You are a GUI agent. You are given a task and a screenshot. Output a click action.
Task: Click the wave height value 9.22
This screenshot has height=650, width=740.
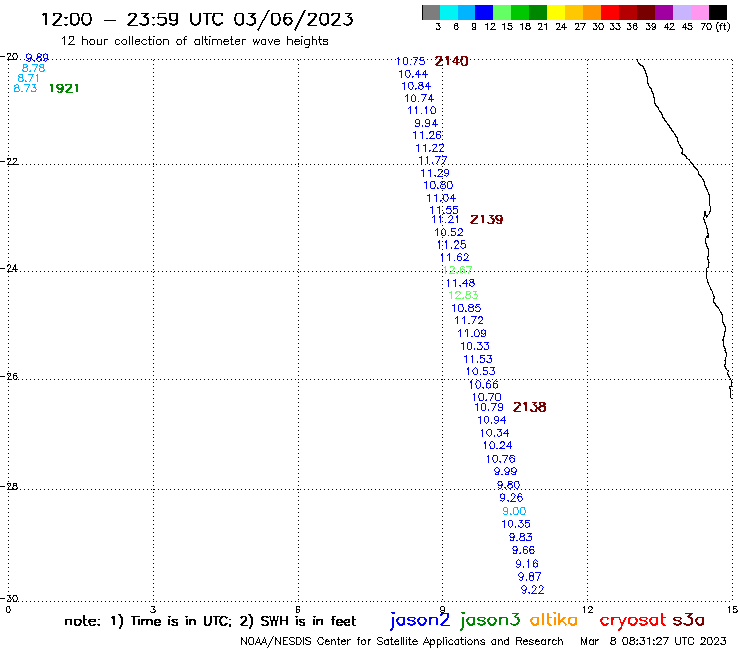532,590
